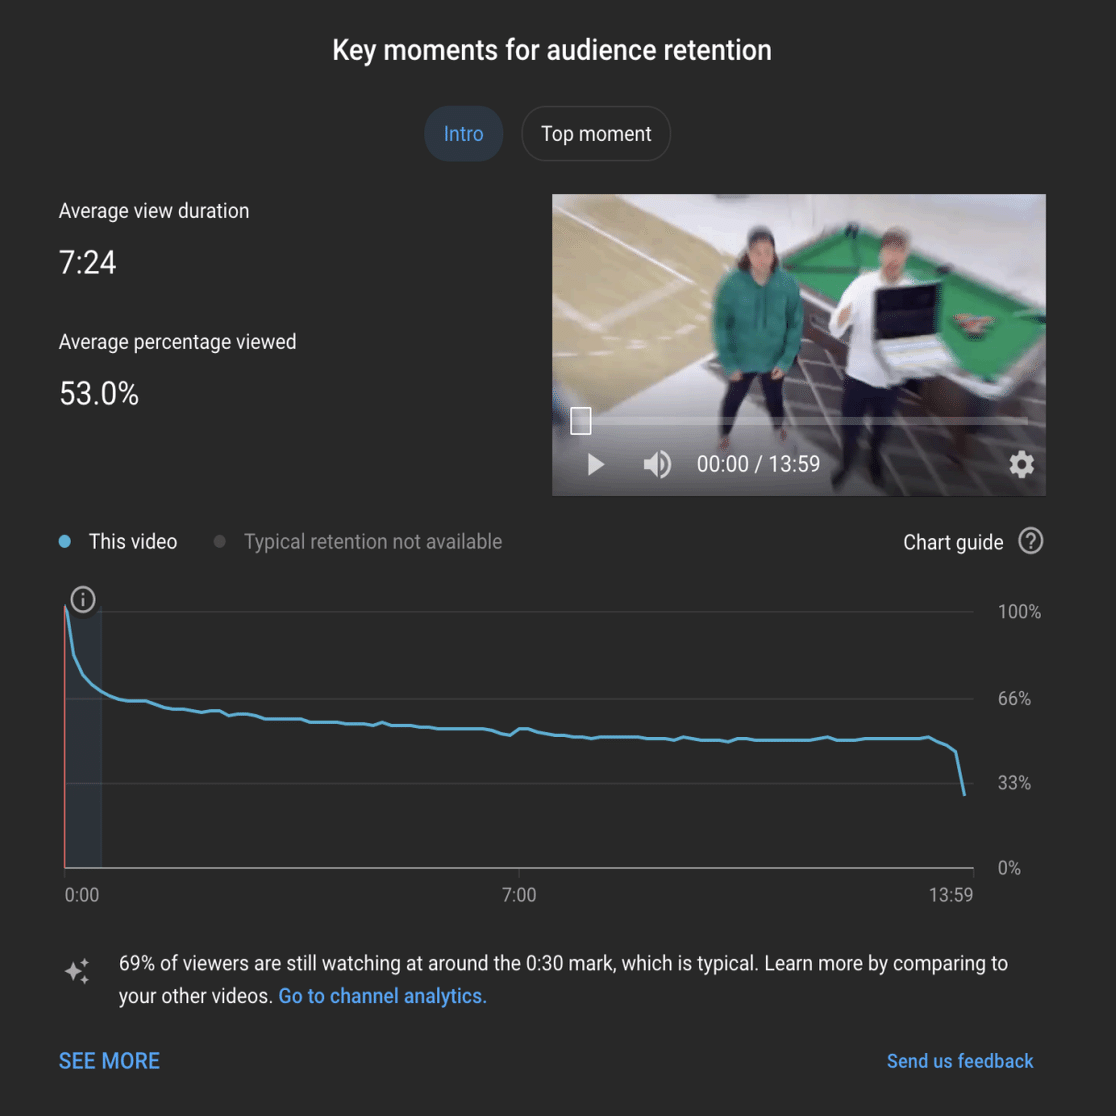The height and width of the screenshot is (1116, 1116).
Task: Click the 7:00 mark on chart axis
Action: [519, 895]
